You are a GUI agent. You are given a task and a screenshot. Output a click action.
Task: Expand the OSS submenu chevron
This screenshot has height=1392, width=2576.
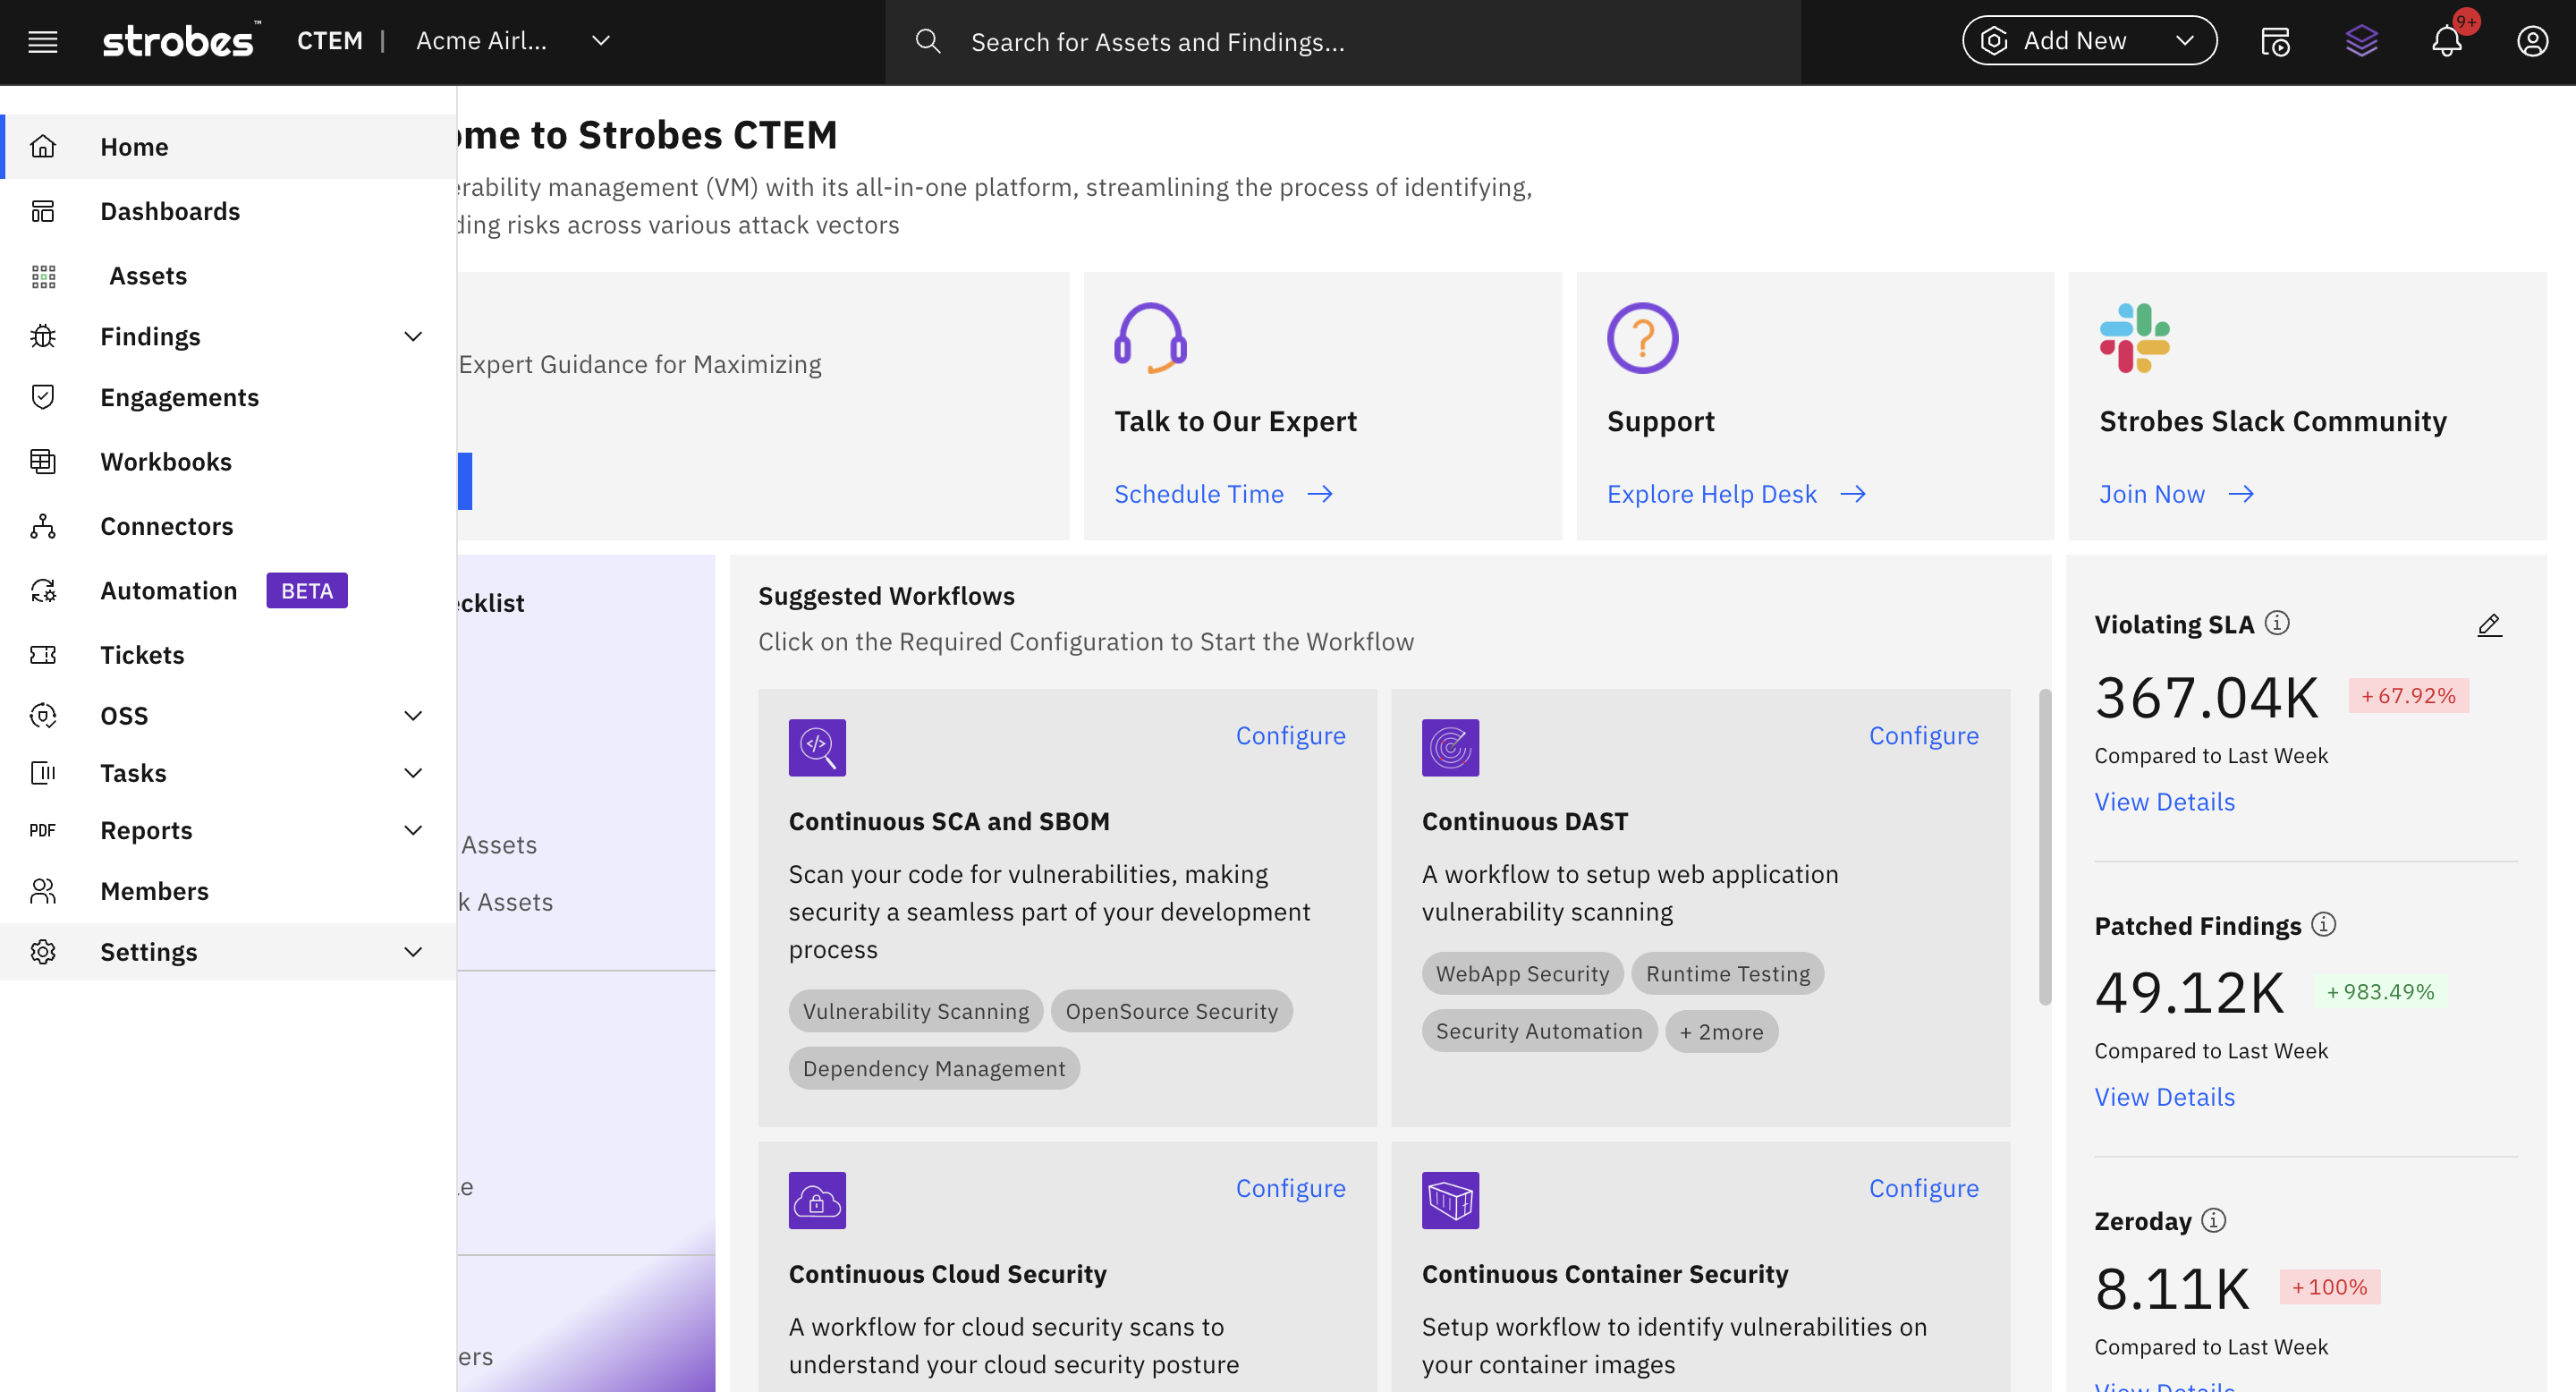[413, 715]
